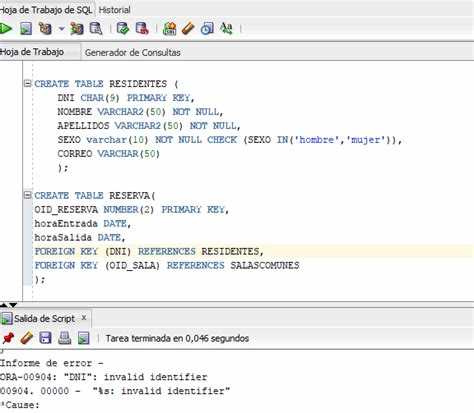Commit changes with the green check database icon
Viewport: 474px width, 413px height.
pos(123,29)
